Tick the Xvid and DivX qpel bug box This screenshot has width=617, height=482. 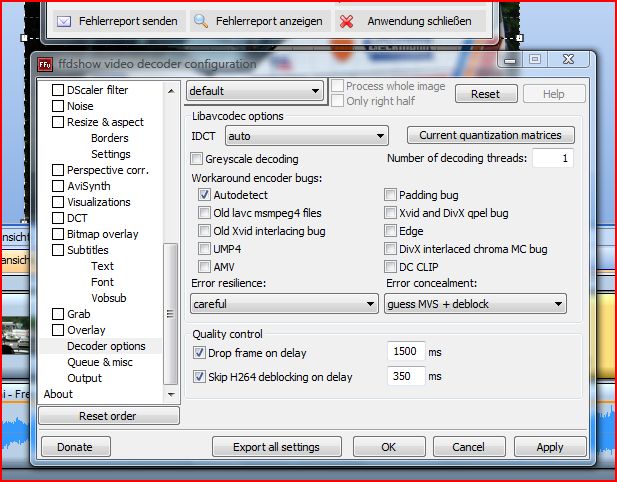(x=391, y=213)
